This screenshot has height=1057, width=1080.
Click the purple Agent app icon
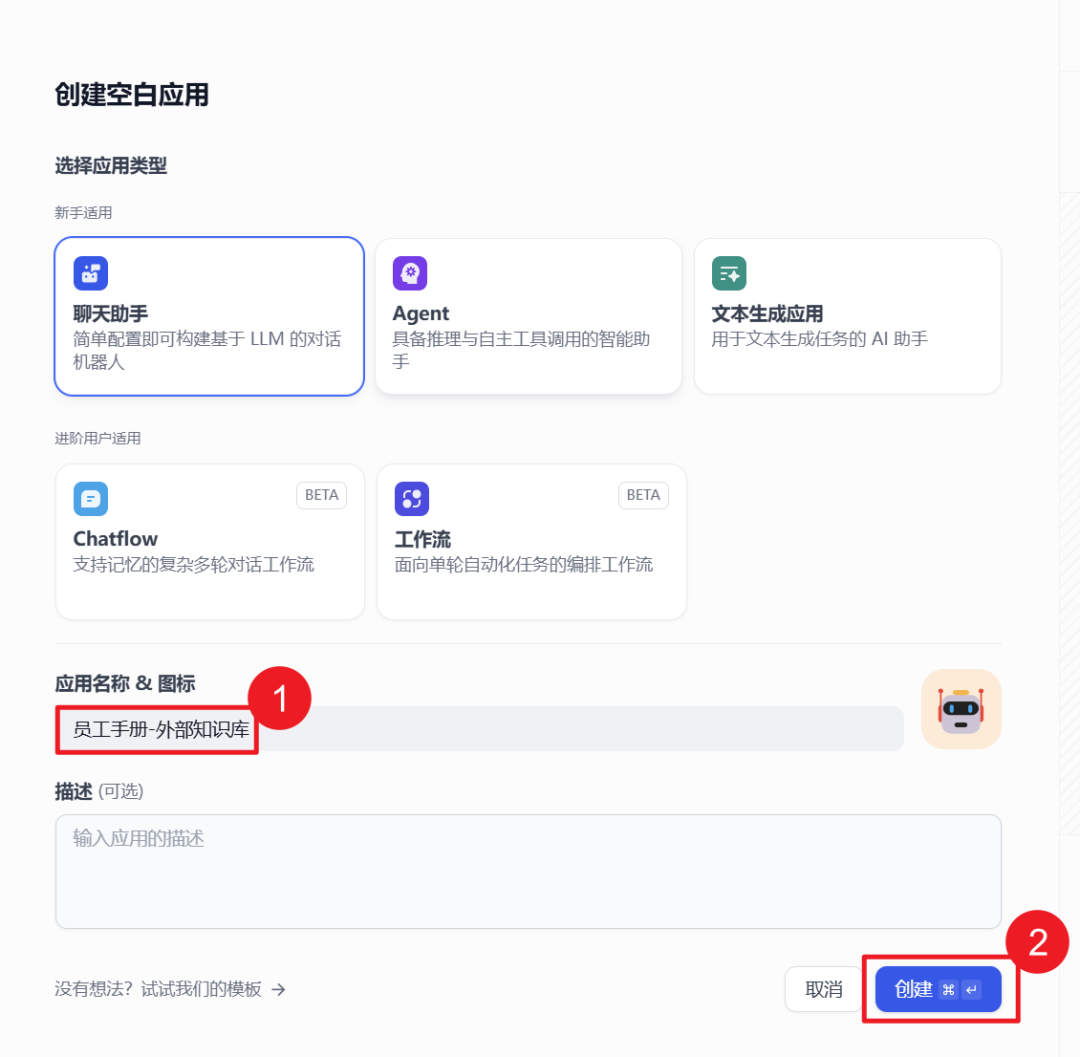click(410, 273)
